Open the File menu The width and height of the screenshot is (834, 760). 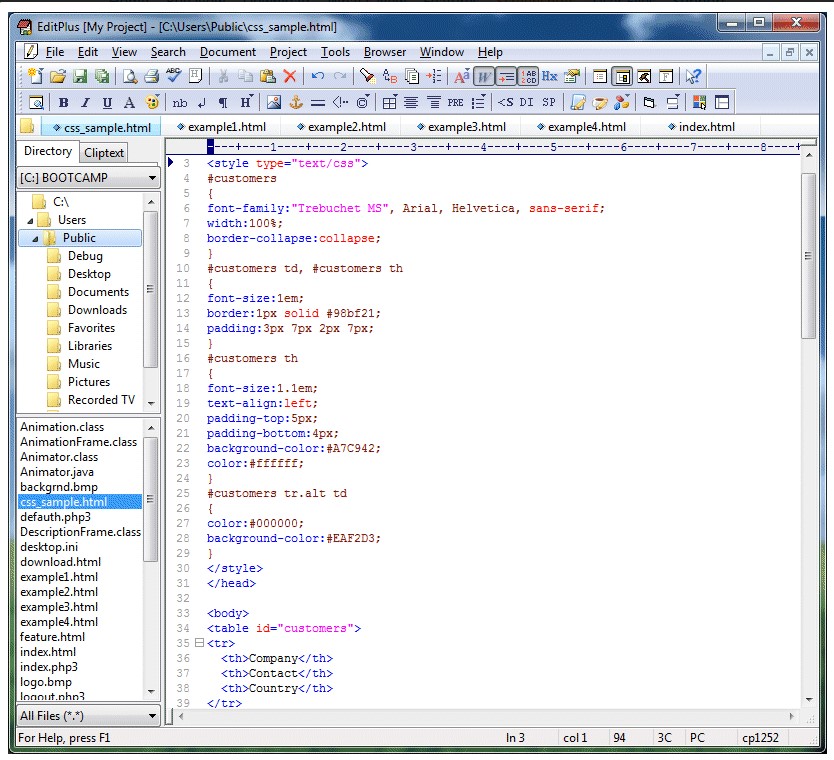coord(55,52)
